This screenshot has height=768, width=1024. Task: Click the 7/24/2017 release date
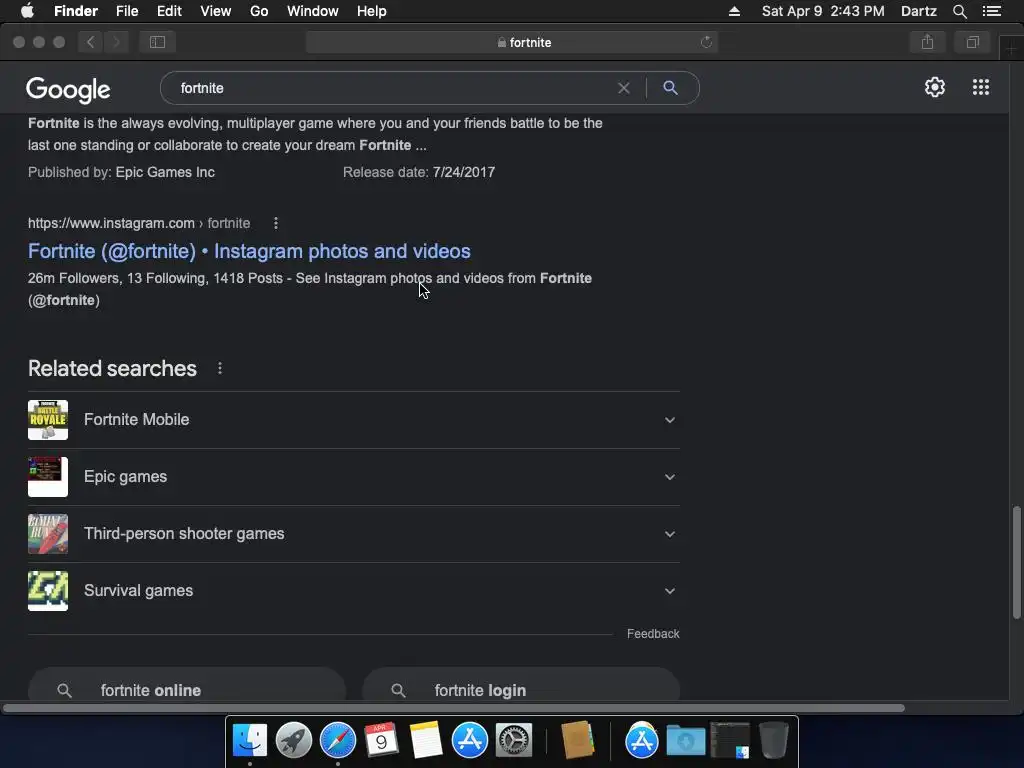tap(464, 172)
